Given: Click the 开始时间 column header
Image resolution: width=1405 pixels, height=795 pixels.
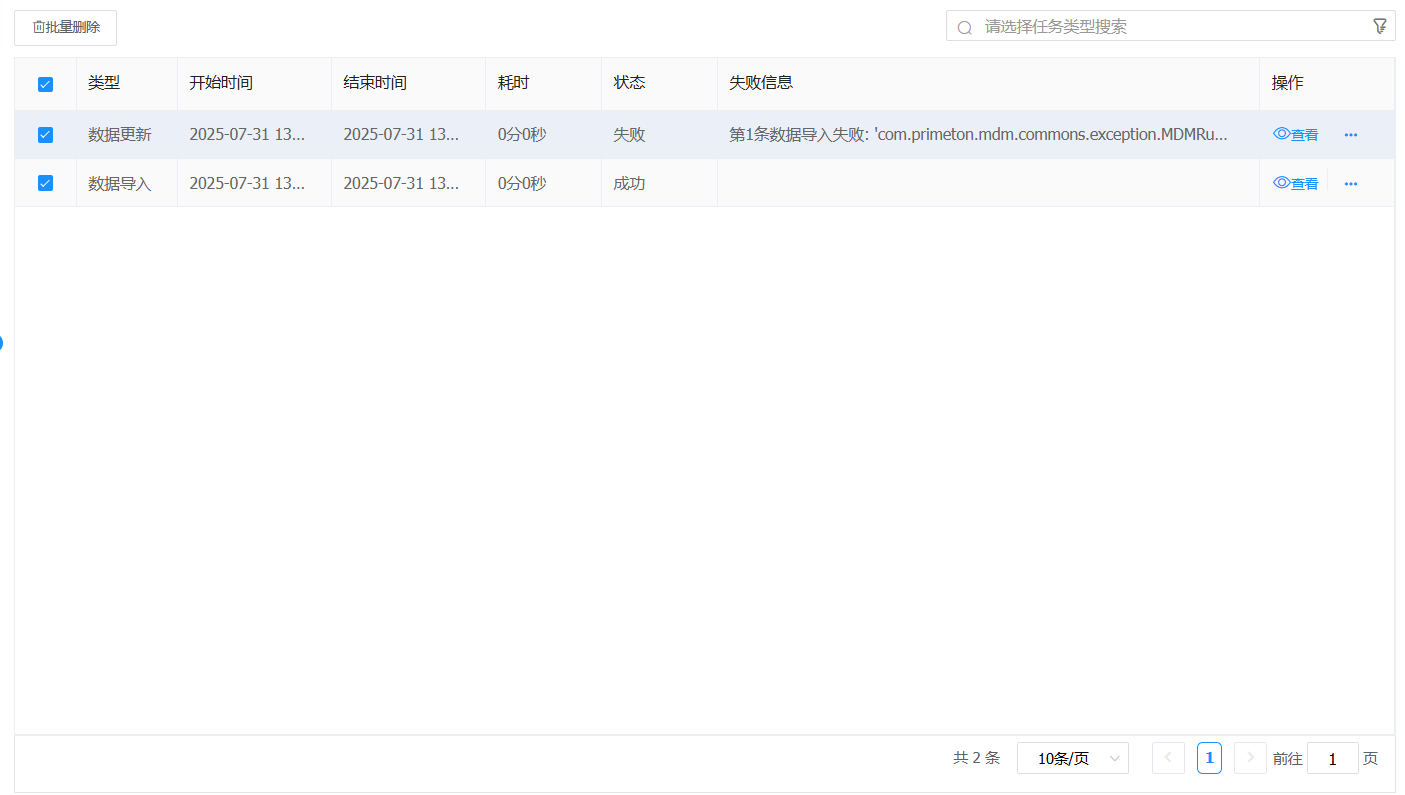Looking at the screenshot, I should (x=221, y=83).
